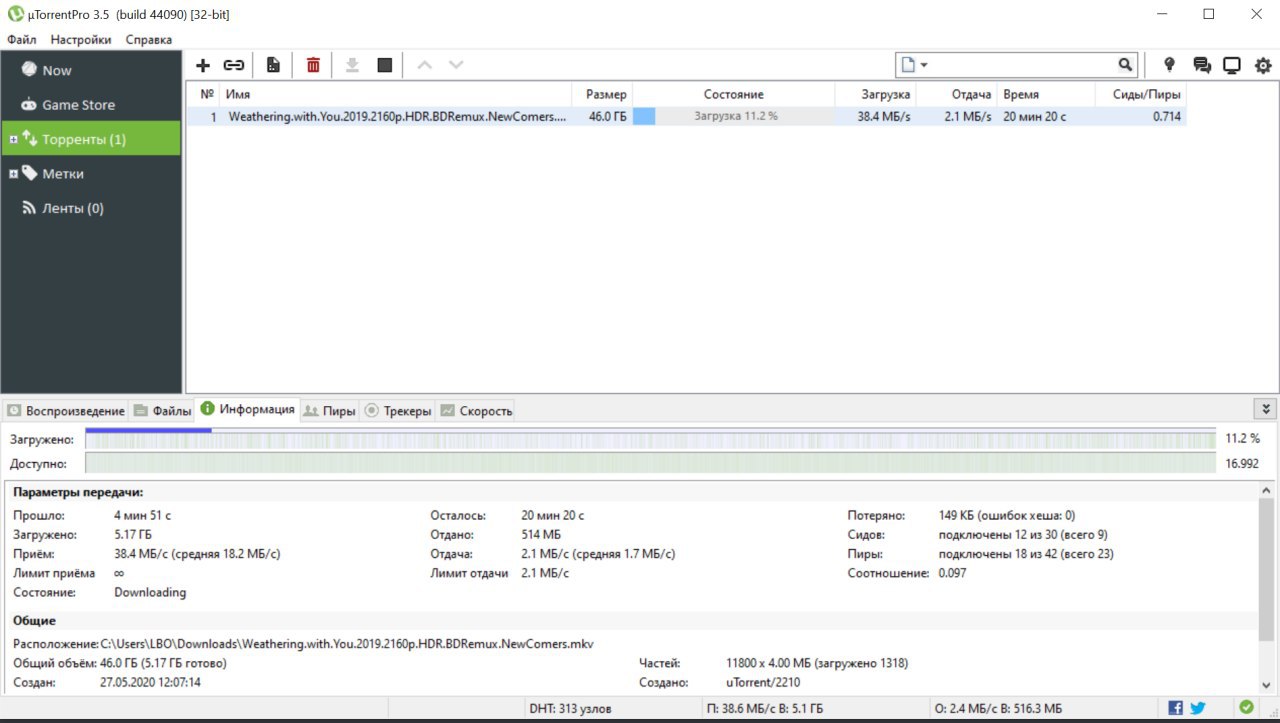Sort by the Загрузка column header
The width and height of the screenshot is (1280, 723).
[x=875, y=94]
